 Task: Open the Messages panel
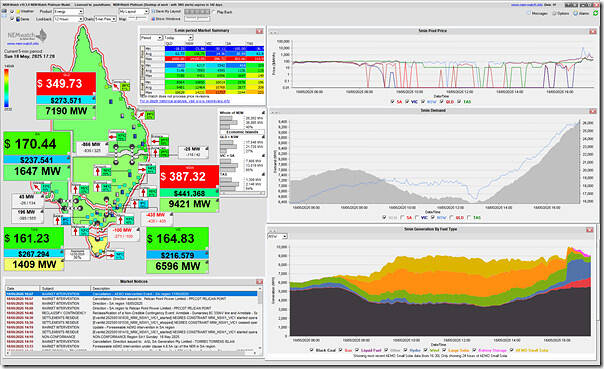pyautogui.click(x=537, y=13)
